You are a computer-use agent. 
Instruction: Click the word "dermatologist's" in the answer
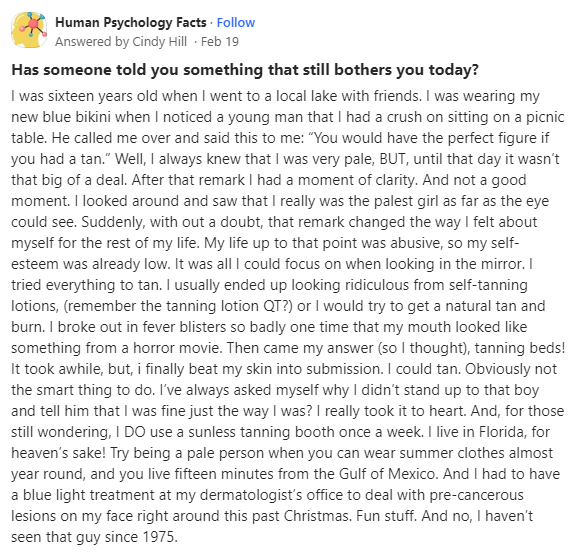click(x=251, y=495)
